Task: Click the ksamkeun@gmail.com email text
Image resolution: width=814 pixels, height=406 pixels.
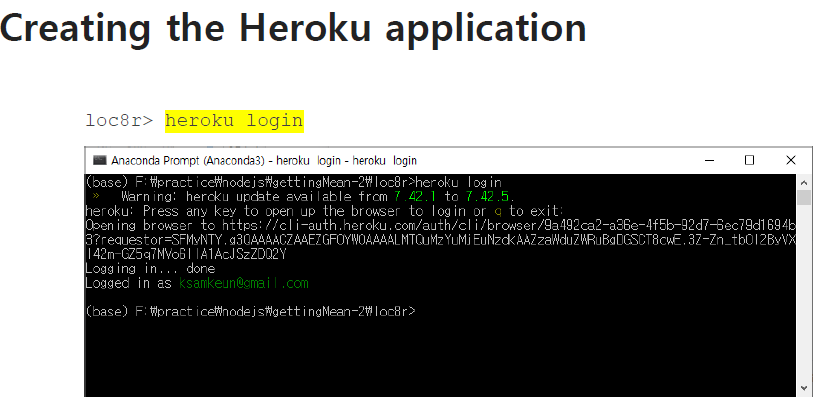Action: coord(244,283)
